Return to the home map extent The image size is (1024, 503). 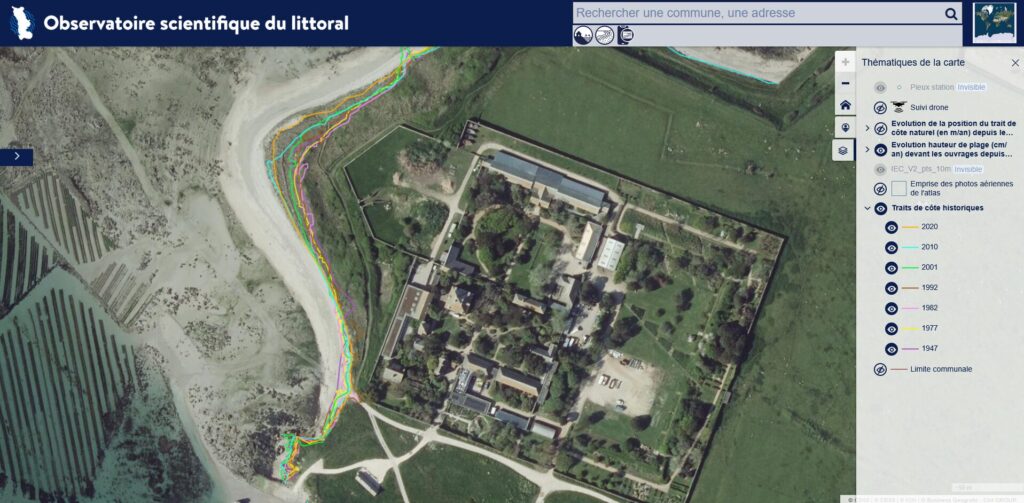click(x=846, y=105)
